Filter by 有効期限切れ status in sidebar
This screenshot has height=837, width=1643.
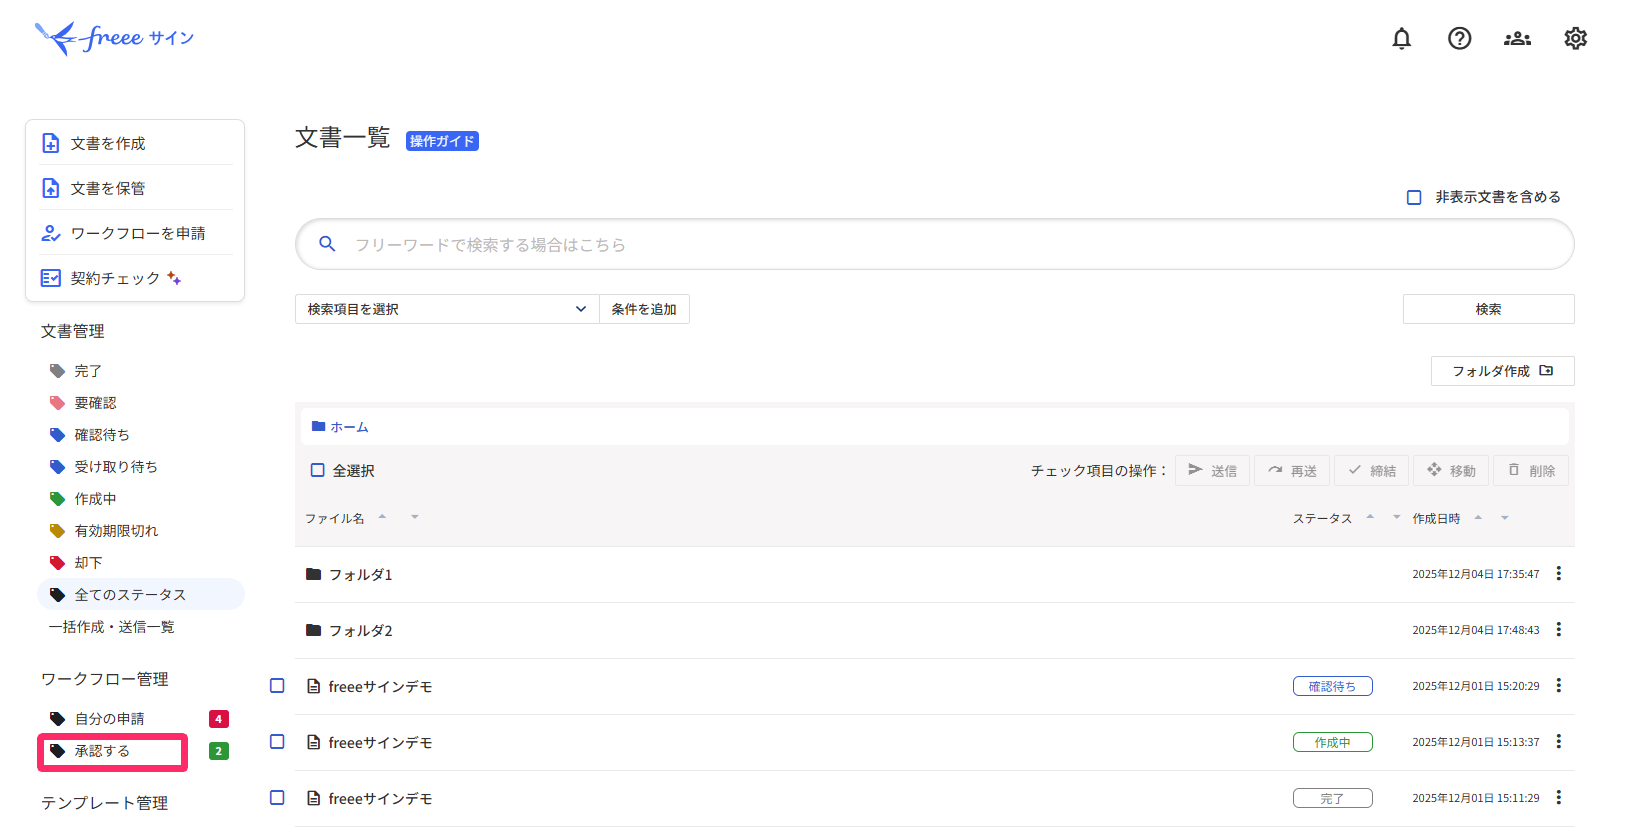[x=116, y=531]
